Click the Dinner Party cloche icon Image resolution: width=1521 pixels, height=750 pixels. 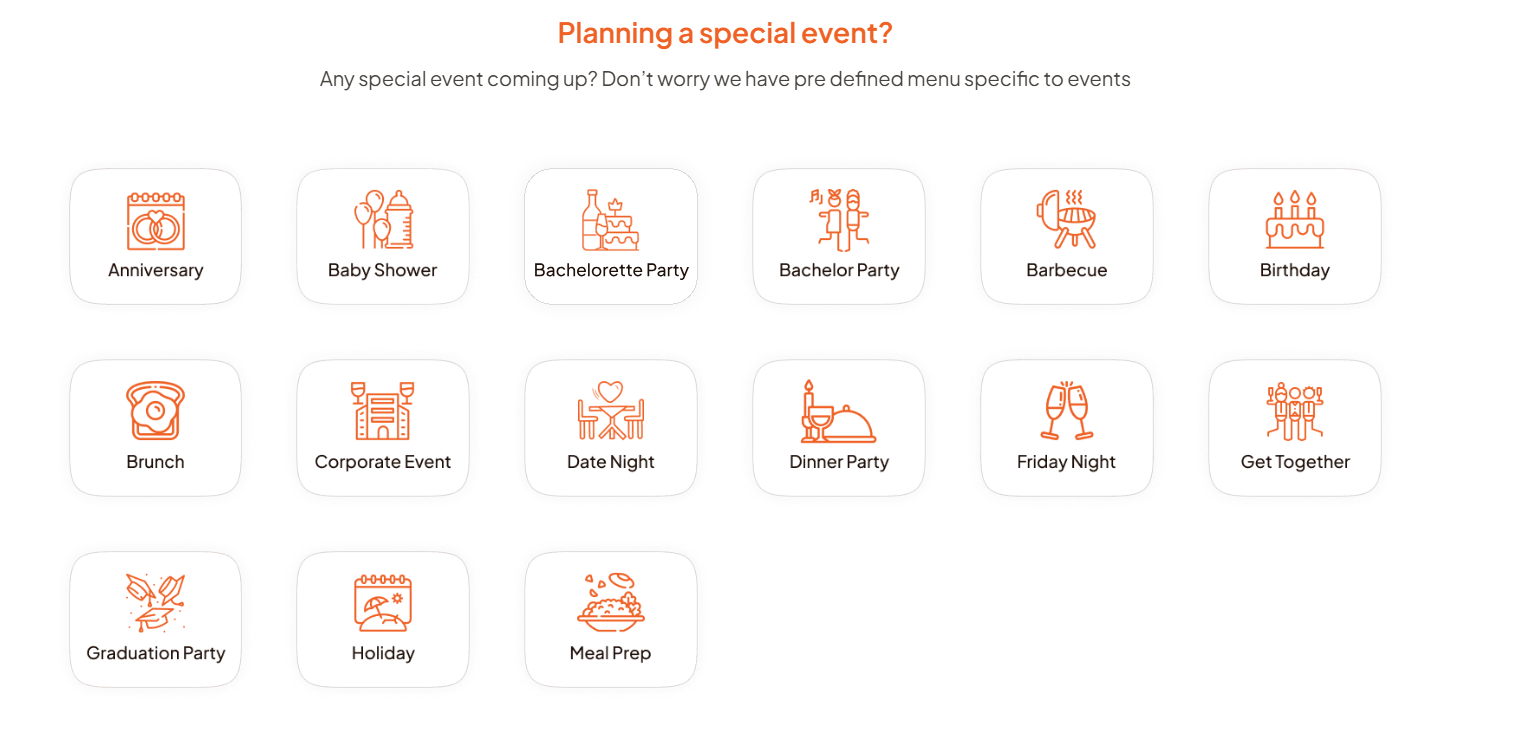pos(839,411)
